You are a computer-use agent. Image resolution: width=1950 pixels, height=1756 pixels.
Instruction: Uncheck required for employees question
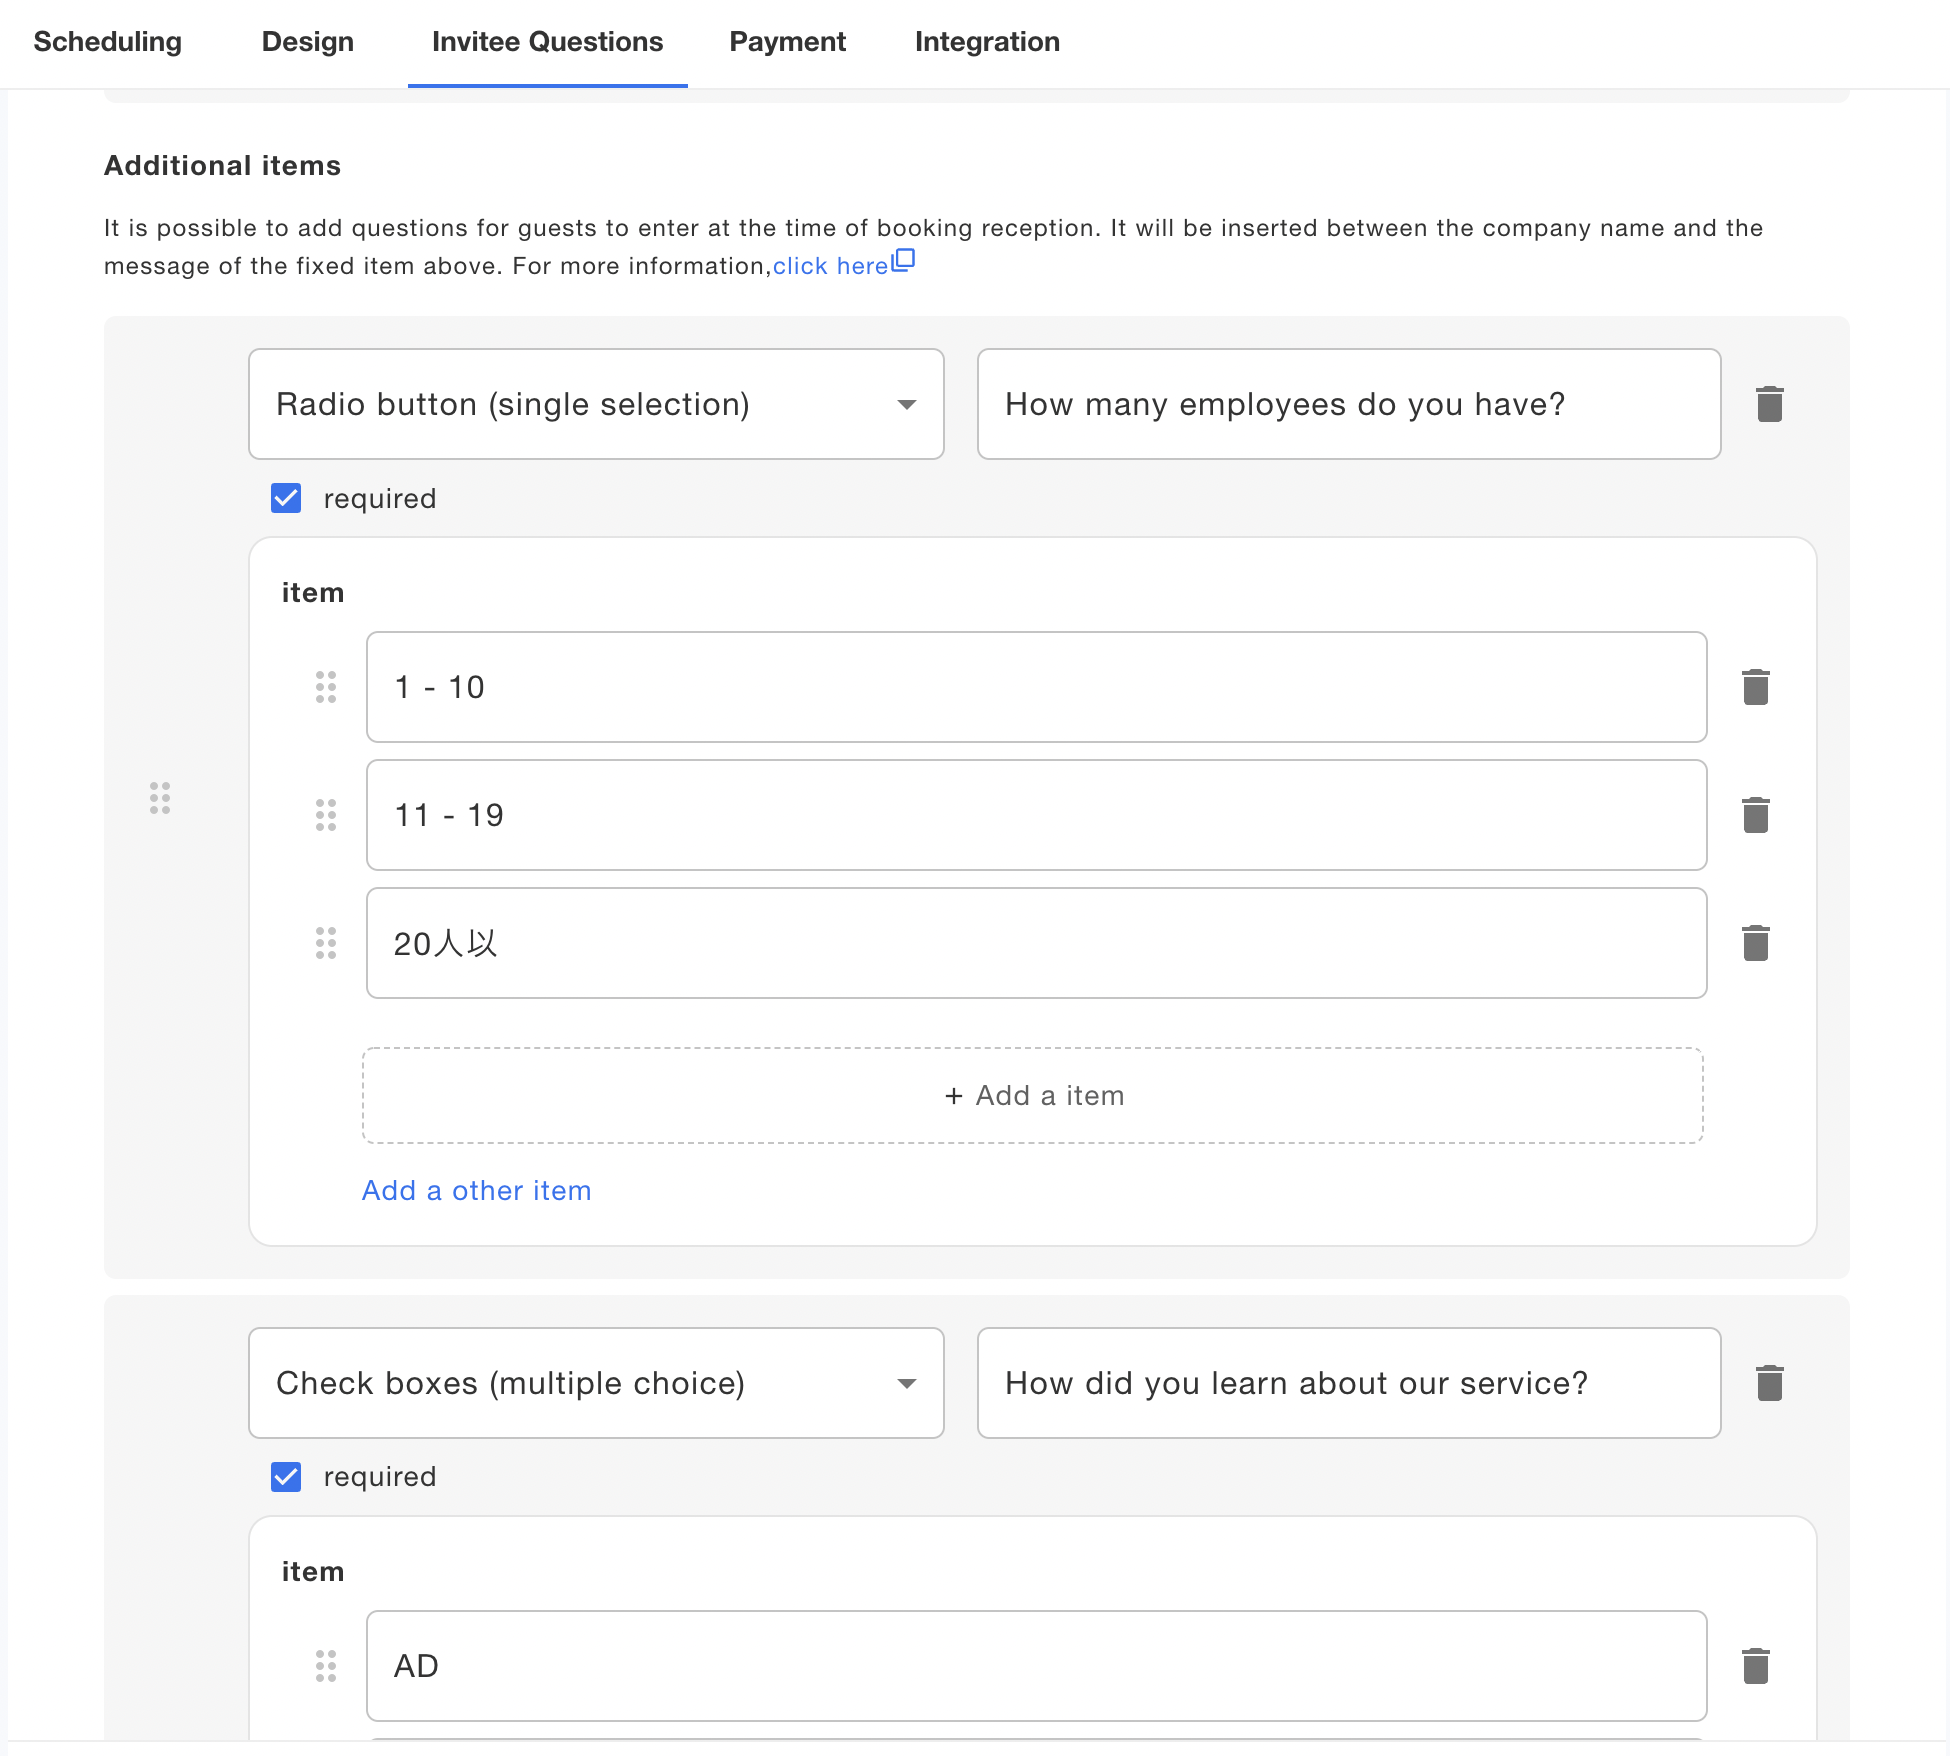tap(286, 498)
